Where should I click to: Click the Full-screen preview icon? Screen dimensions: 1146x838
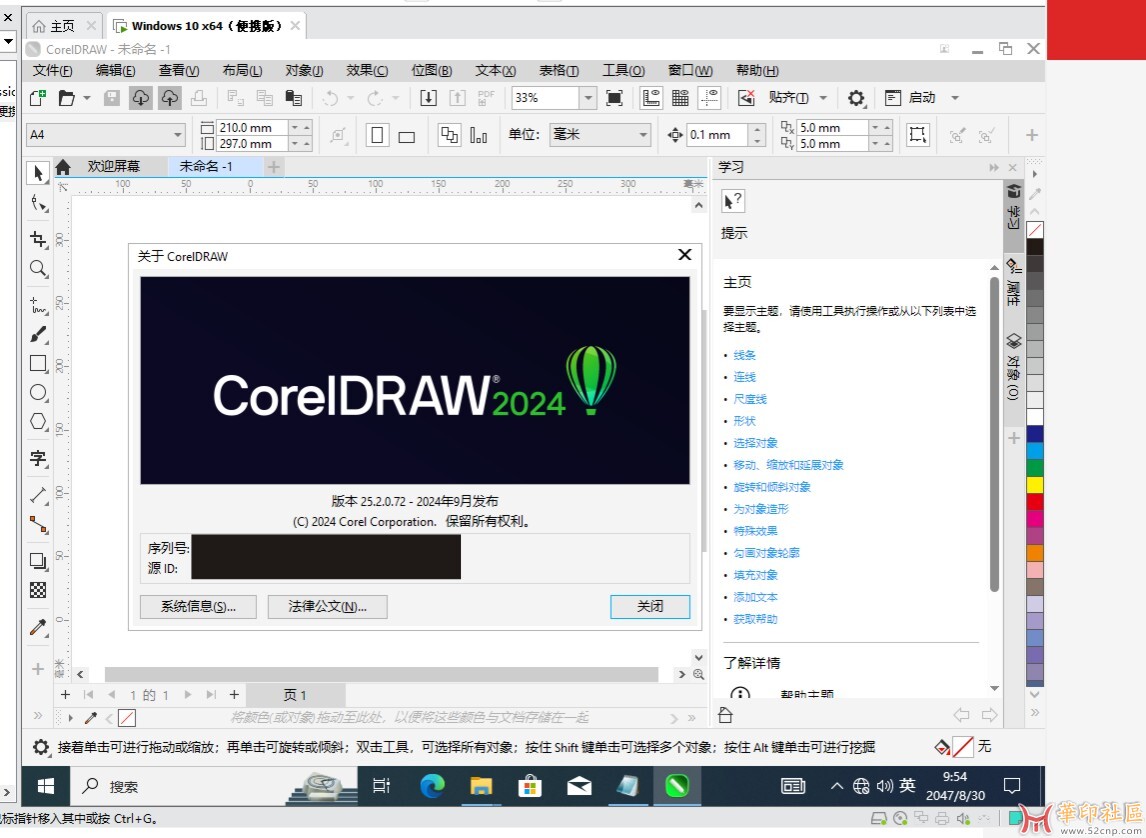tap(615, 98)
